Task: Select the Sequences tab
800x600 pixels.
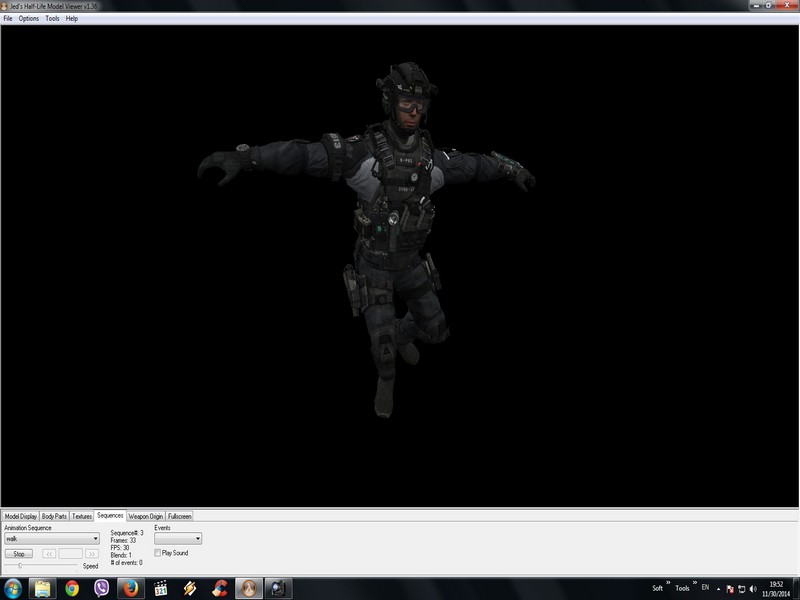Action: (110, 515)
